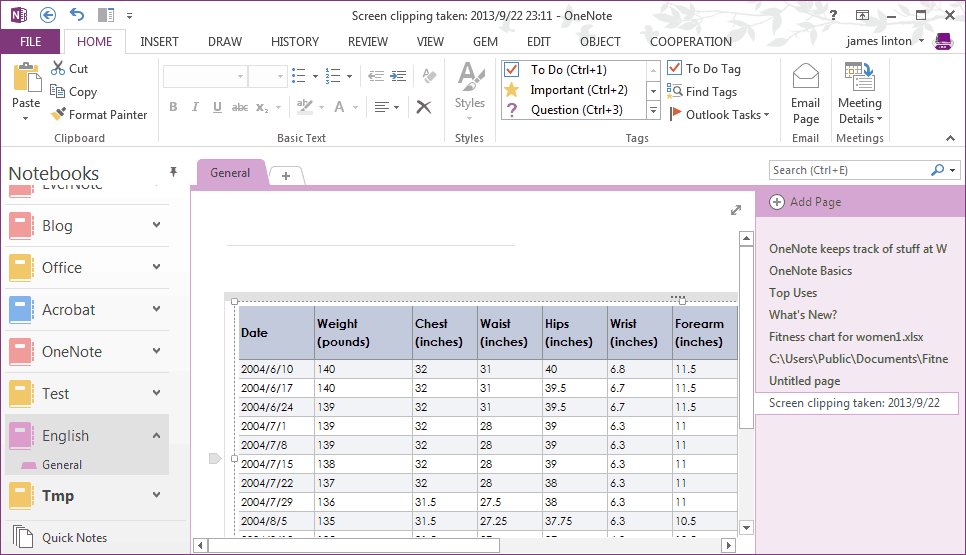This screenshot has width=966, height=555.
Task: Open the font name dropdown
Action: (x=240, y=76)
